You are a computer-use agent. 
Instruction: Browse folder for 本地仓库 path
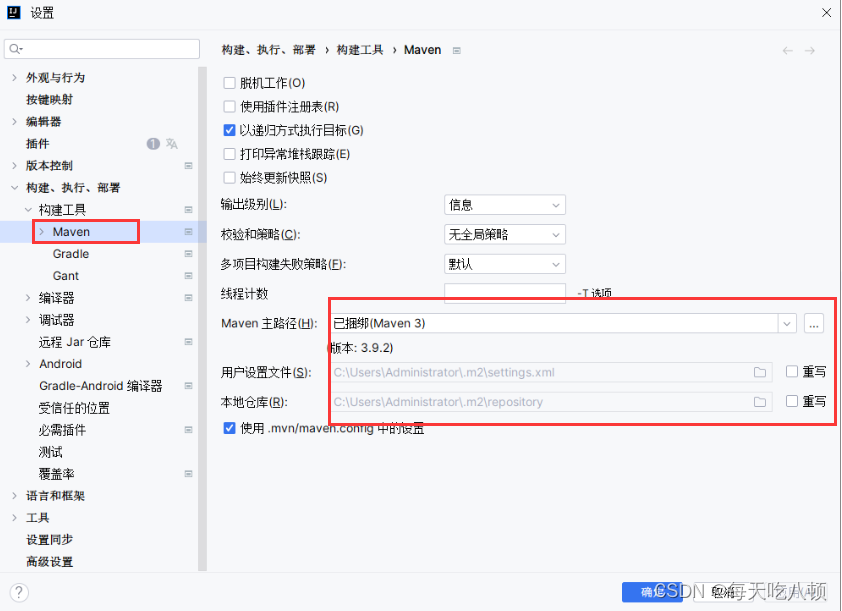759,402
